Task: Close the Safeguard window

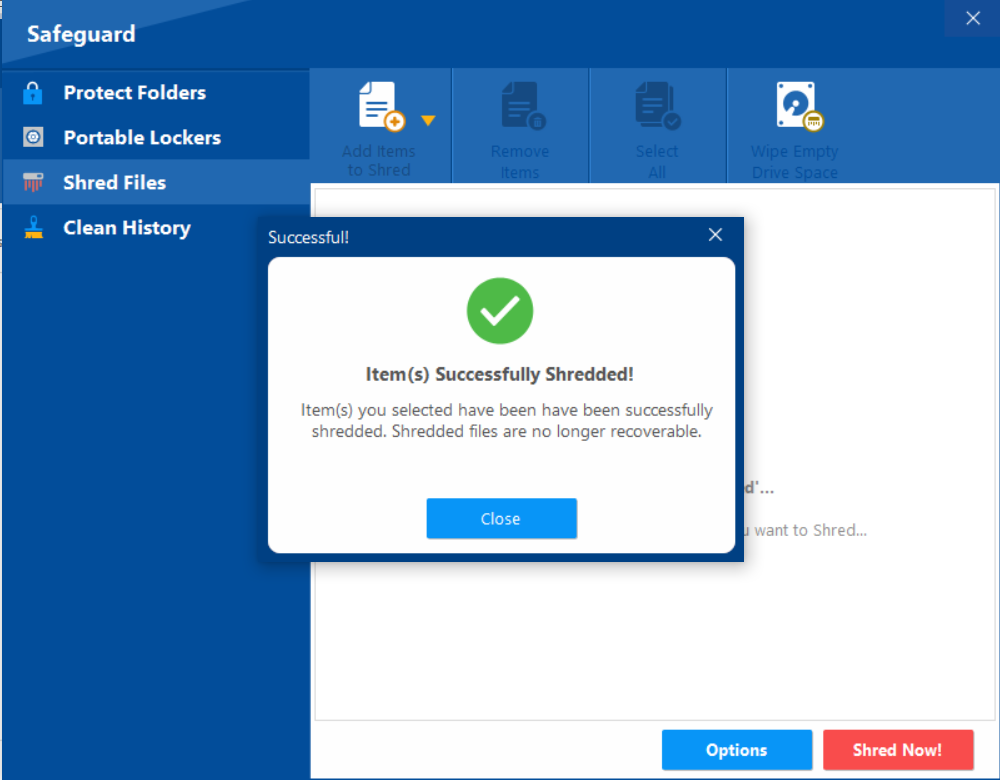Action: click(973, 18)
